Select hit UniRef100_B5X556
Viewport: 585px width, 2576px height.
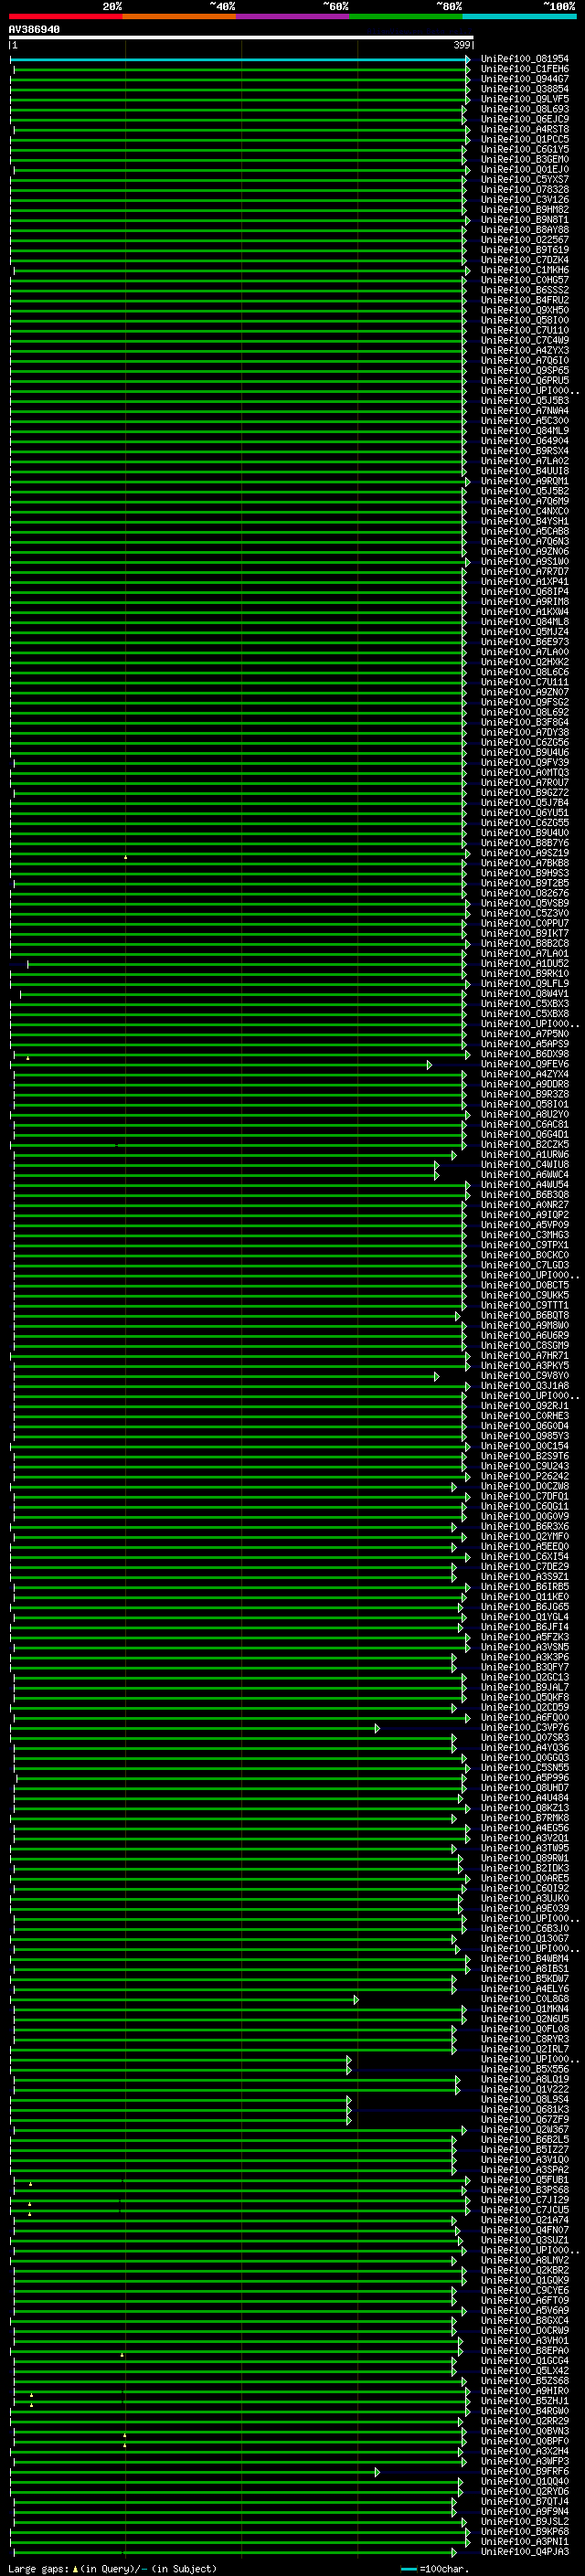[x=524, y=2069]
